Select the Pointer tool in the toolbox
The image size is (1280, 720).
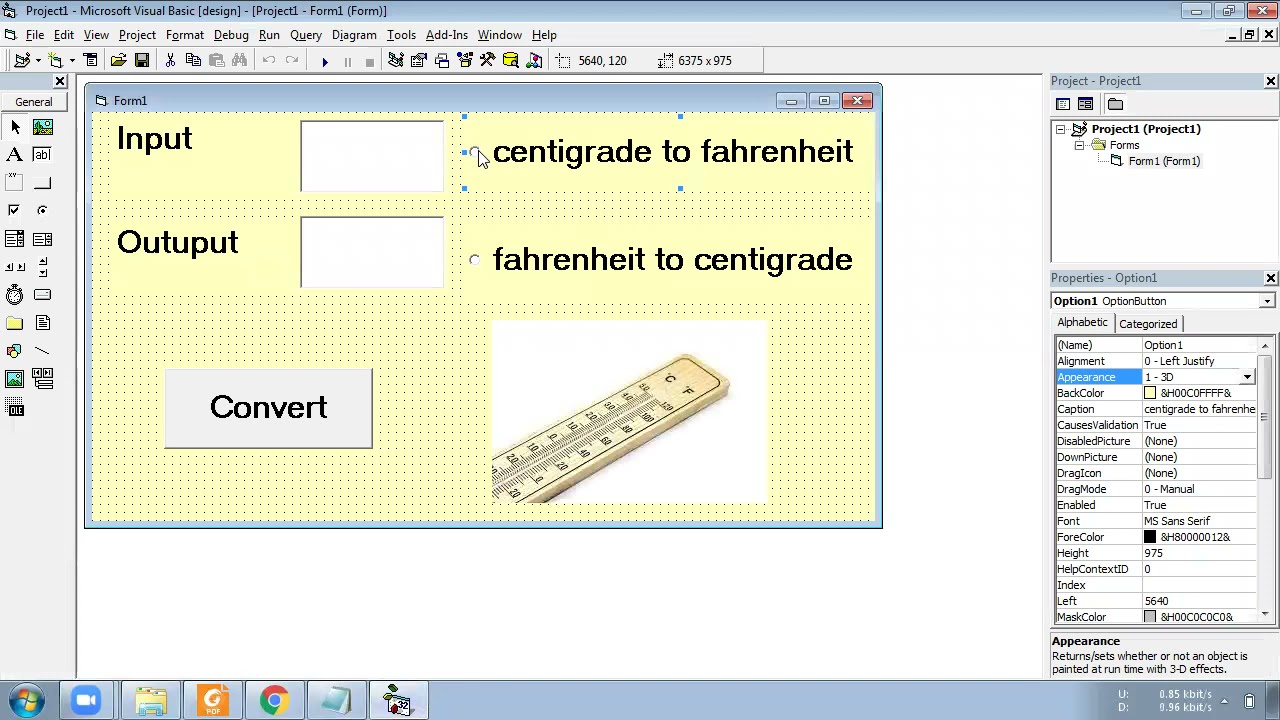[15, 127]
